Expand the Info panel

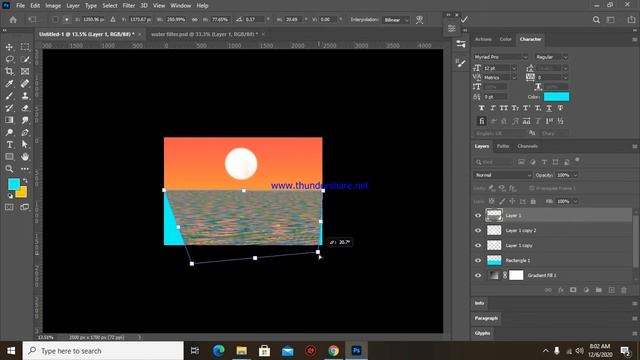tap(480, 303)
